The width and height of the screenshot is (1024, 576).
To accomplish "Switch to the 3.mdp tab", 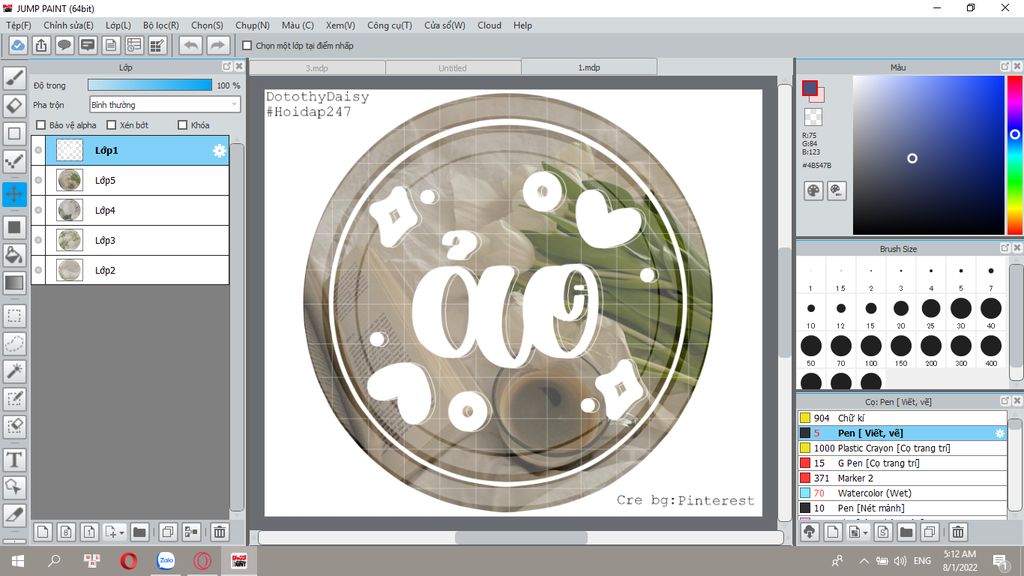I will click(317, 68).
